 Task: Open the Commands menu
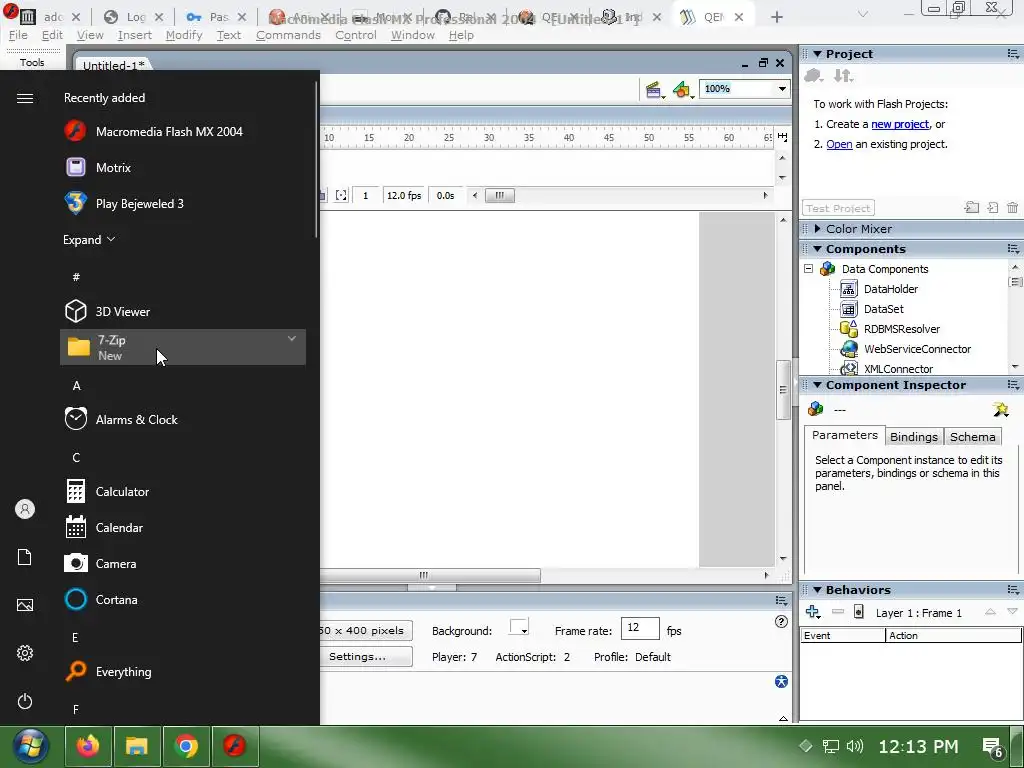pyautogui.click(x=288, y=35)
